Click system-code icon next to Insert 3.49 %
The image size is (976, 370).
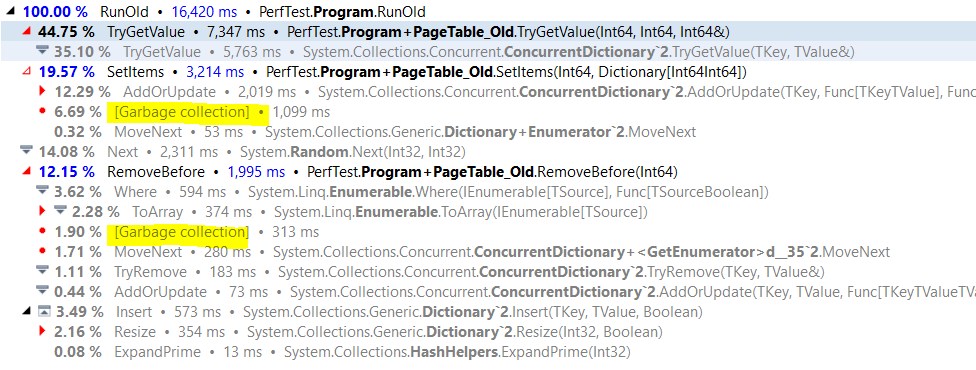click(44, 311)
